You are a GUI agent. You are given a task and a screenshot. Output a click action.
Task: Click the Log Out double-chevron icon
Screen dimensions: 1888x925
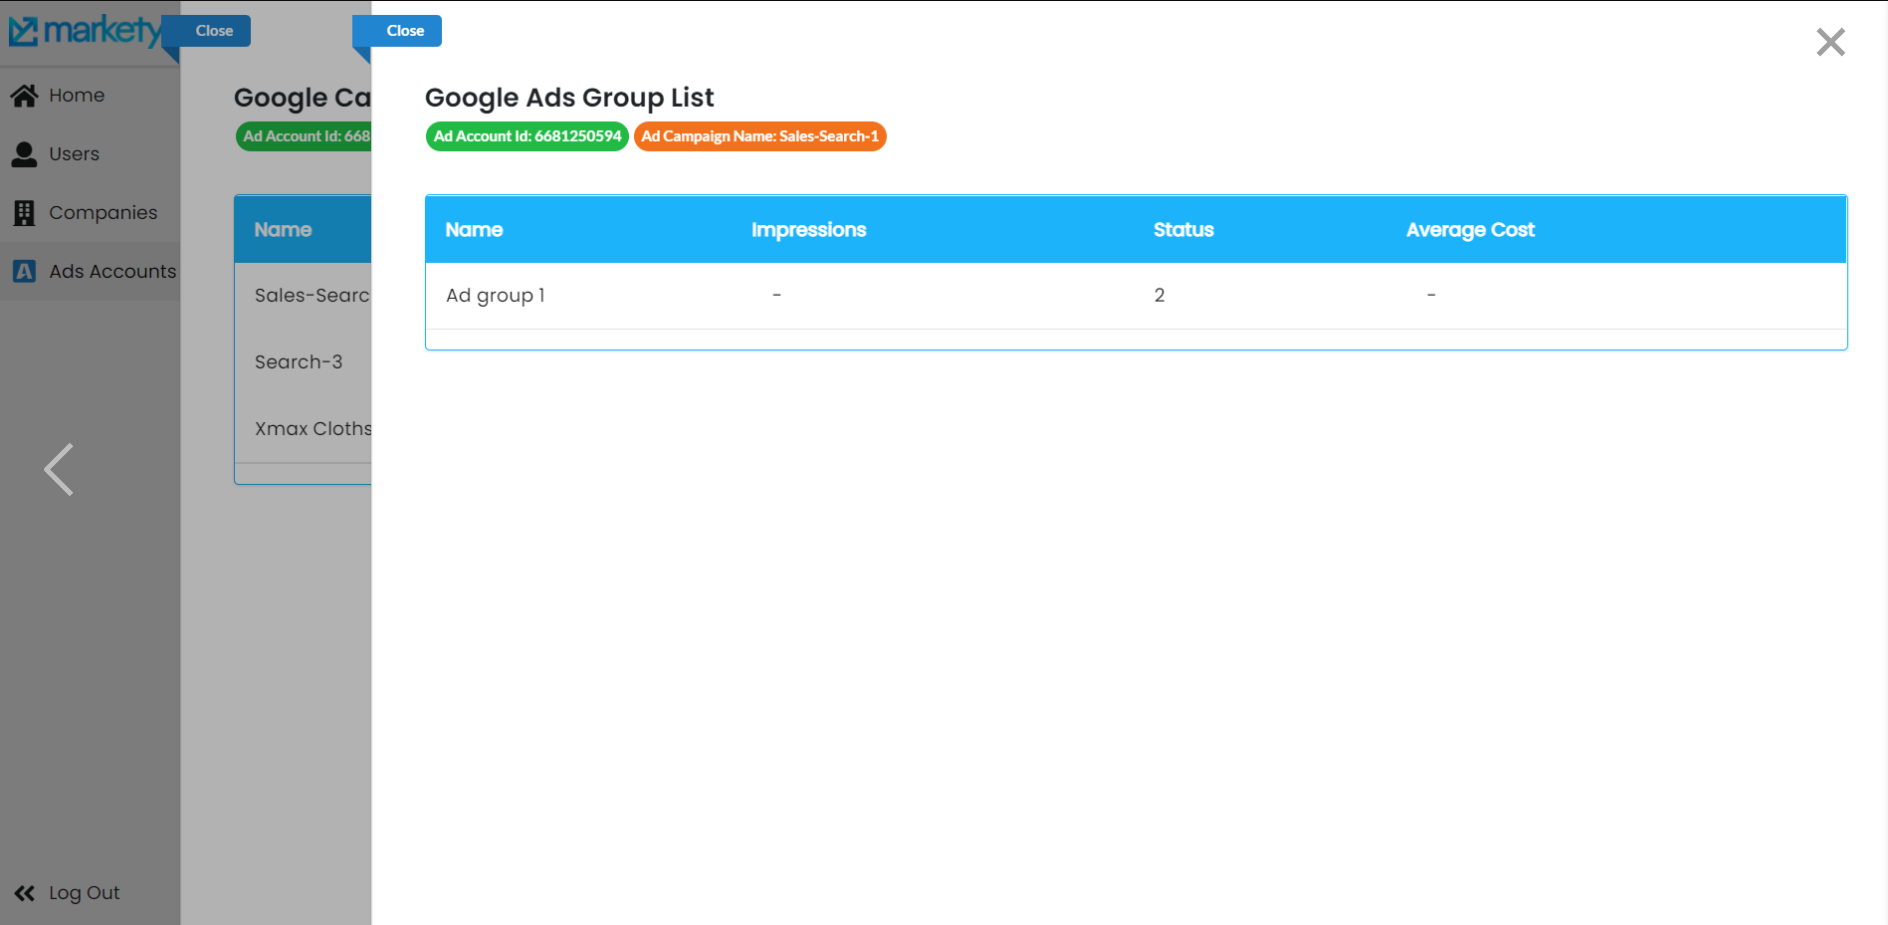[24, 893]
